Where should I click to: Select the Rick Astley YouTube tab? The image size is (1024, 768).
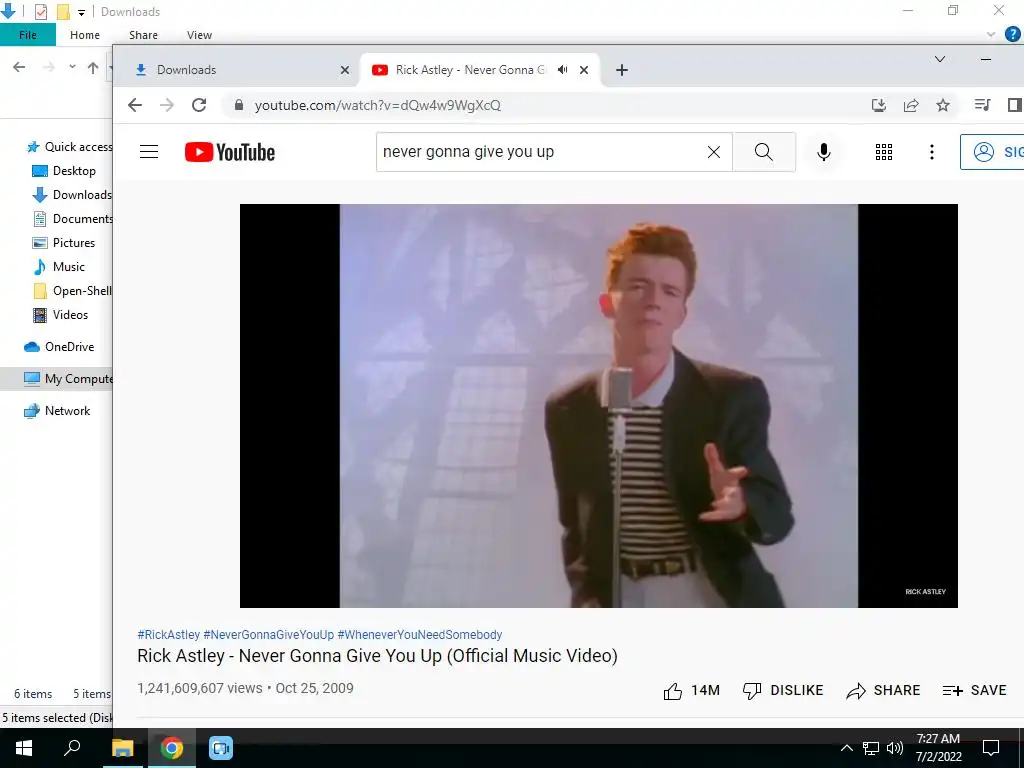tap(470, 70)
